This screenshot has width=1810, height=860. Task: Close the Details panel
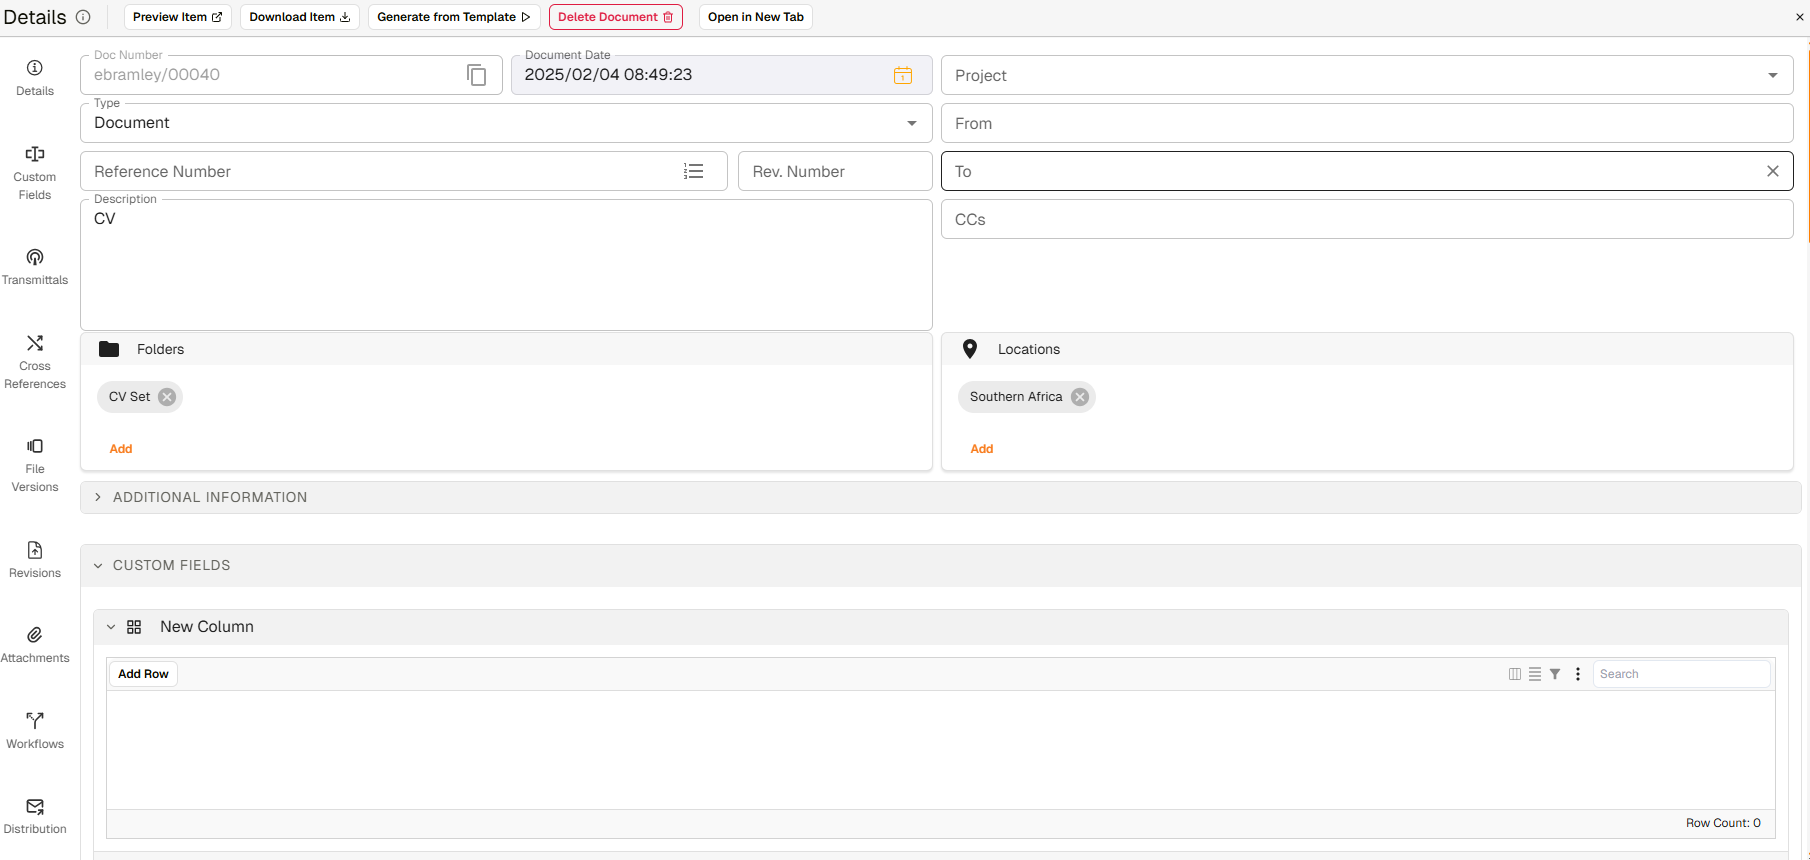1800,17
